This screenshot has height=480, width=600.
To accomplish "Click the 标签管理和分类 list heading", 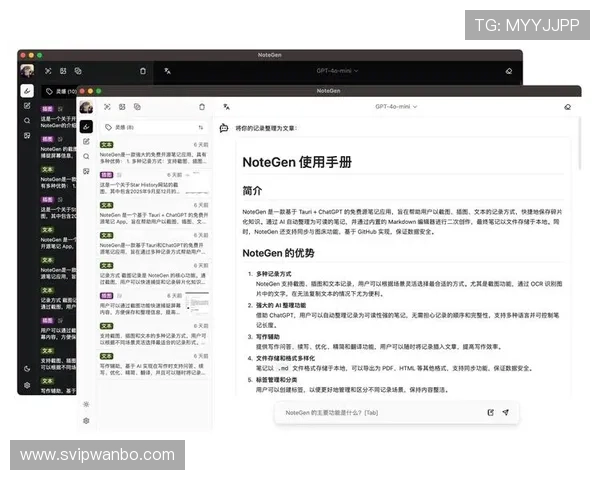I will [276, 380].
